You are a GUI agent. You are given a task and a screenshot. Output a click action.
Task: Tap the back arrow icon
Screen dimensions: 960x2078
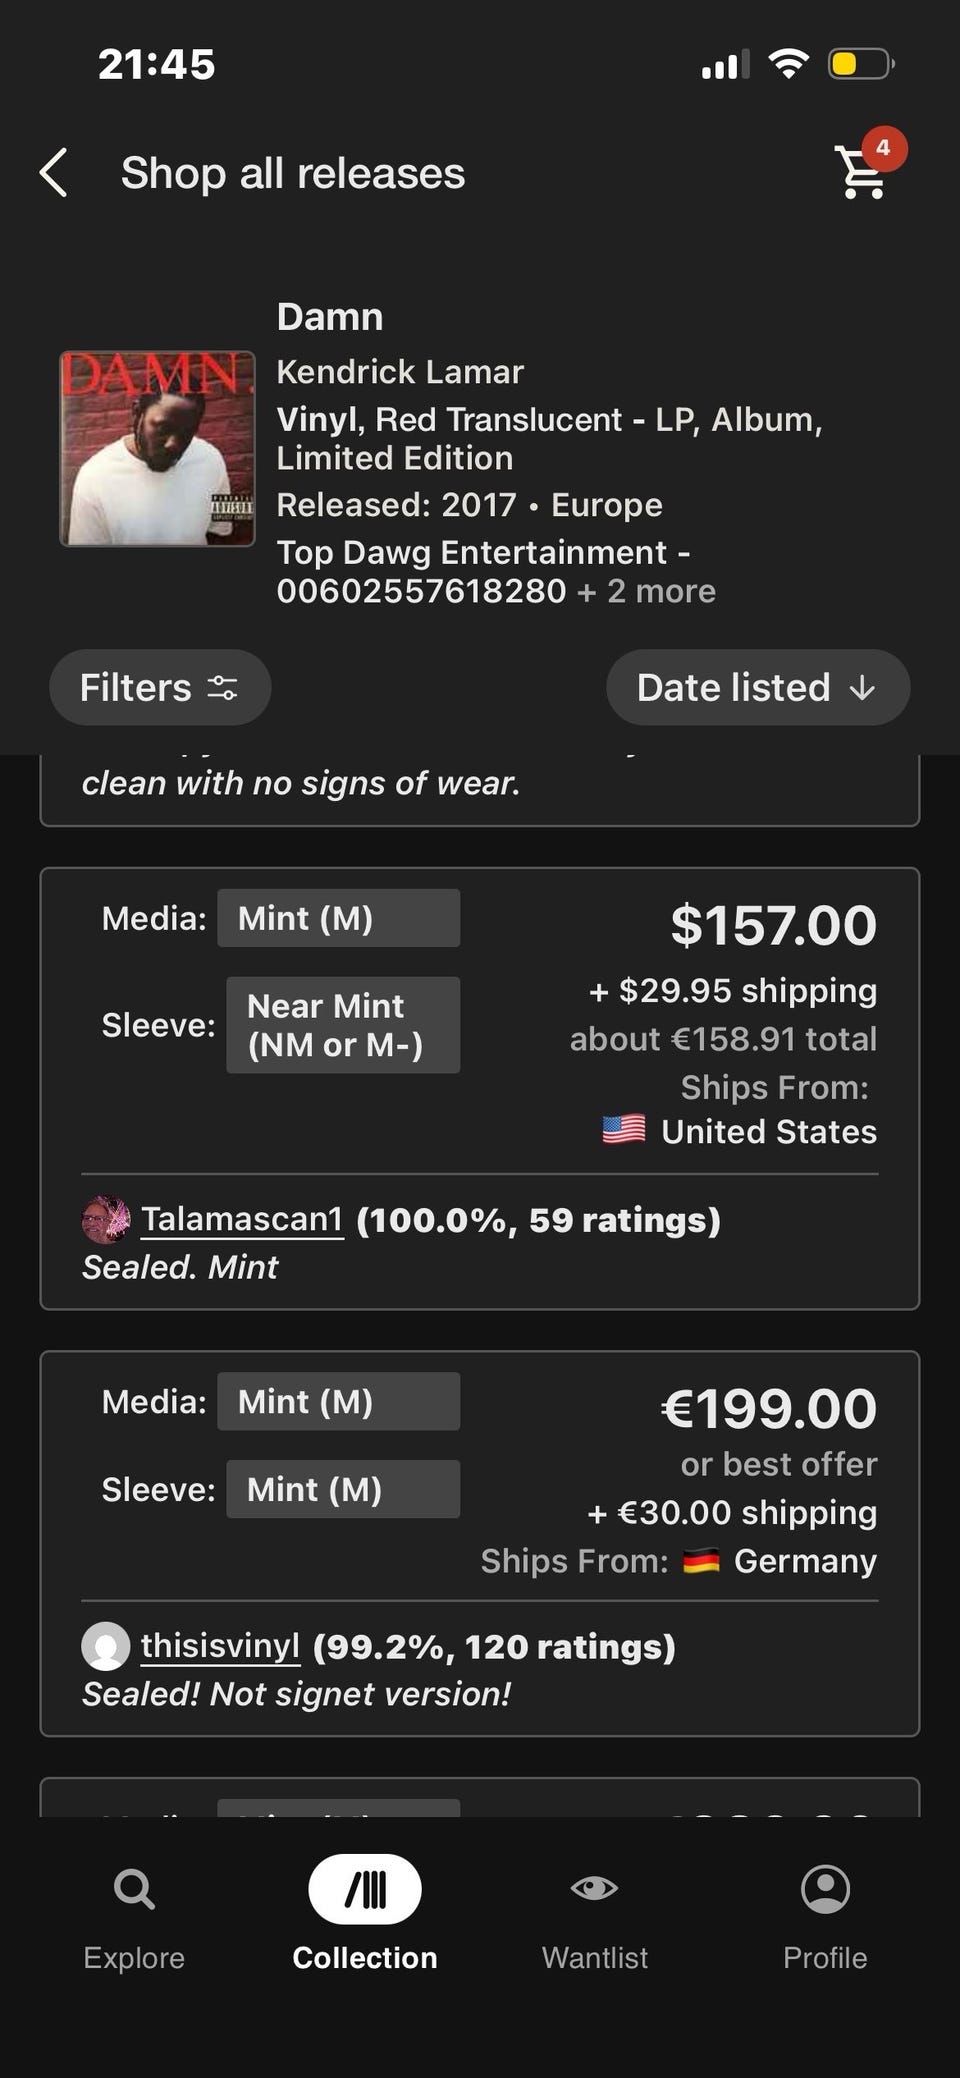(54, 173)
